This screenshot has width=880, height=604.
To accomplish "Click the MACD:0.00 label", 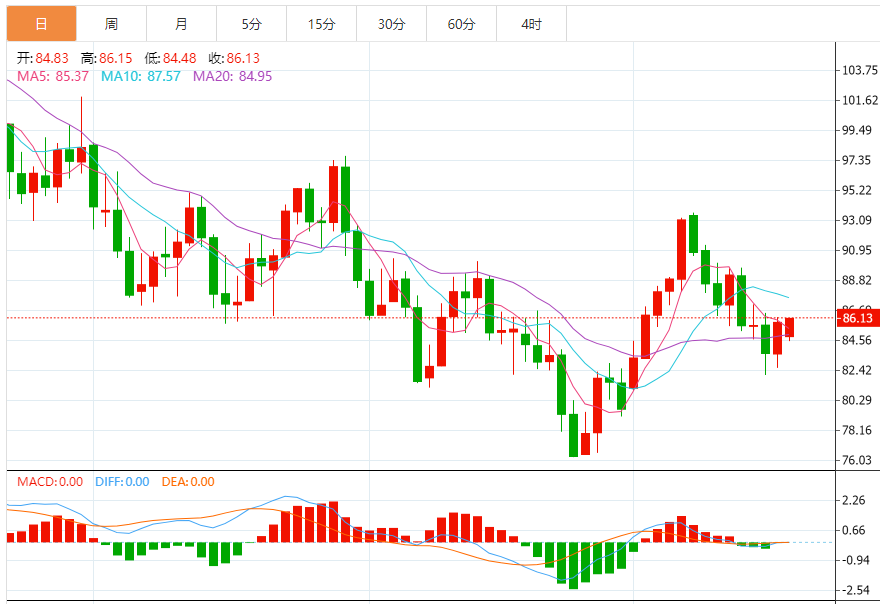I will click(50, 482).
